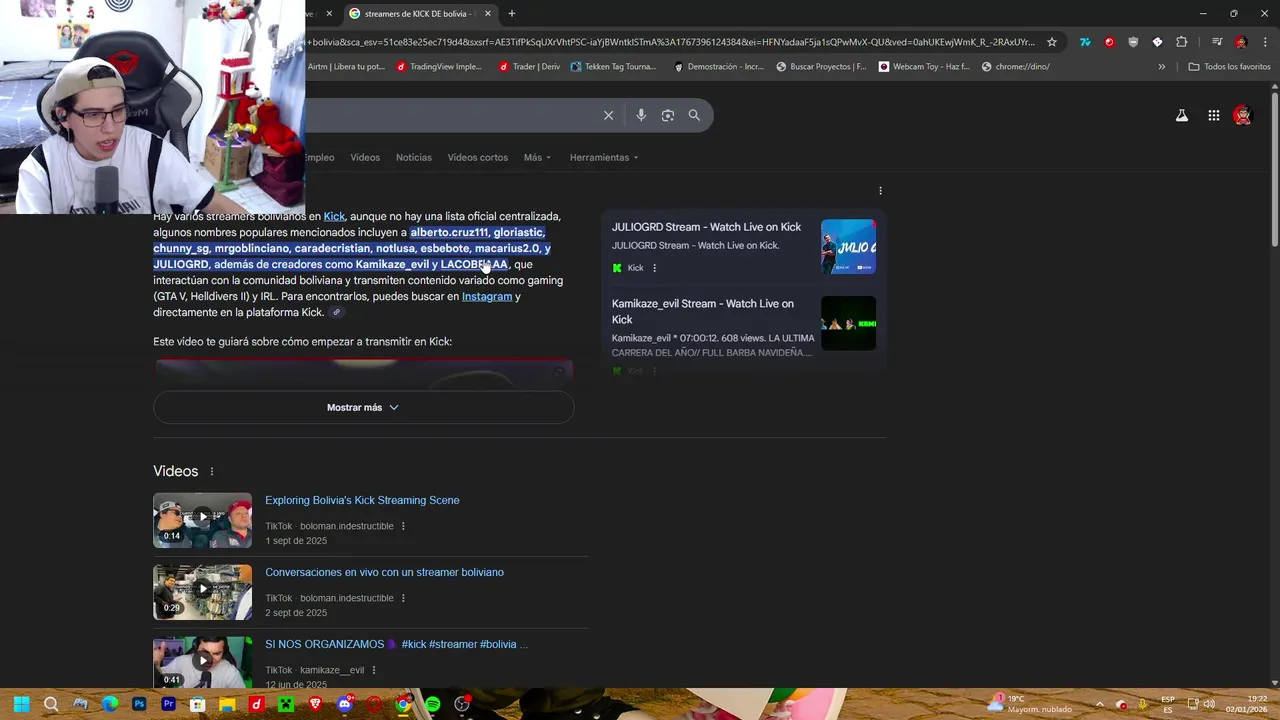1280x720 pixels.
Task: Open SI NOS ORGANIZAMOS video link
Action: (396, 644)
